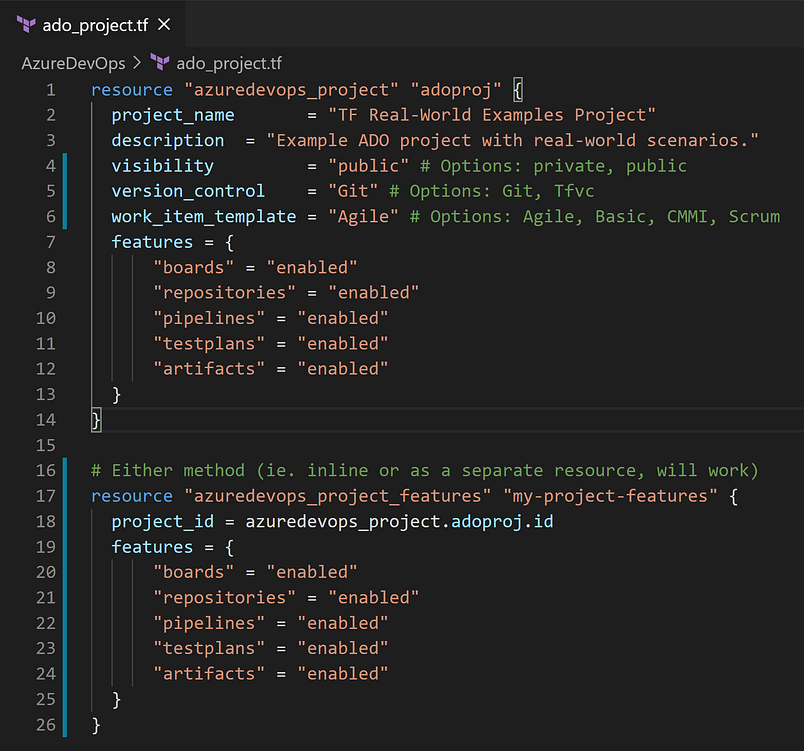
Task: Expand the breadcrumb chevron after AzureDevOps
Action: (x=137, y=63)
